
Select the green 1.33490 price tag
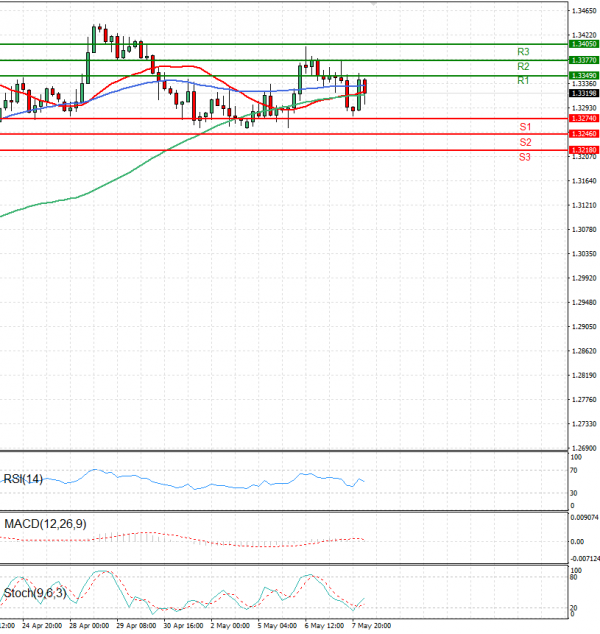pyautogui.click(x=583, y=76)
